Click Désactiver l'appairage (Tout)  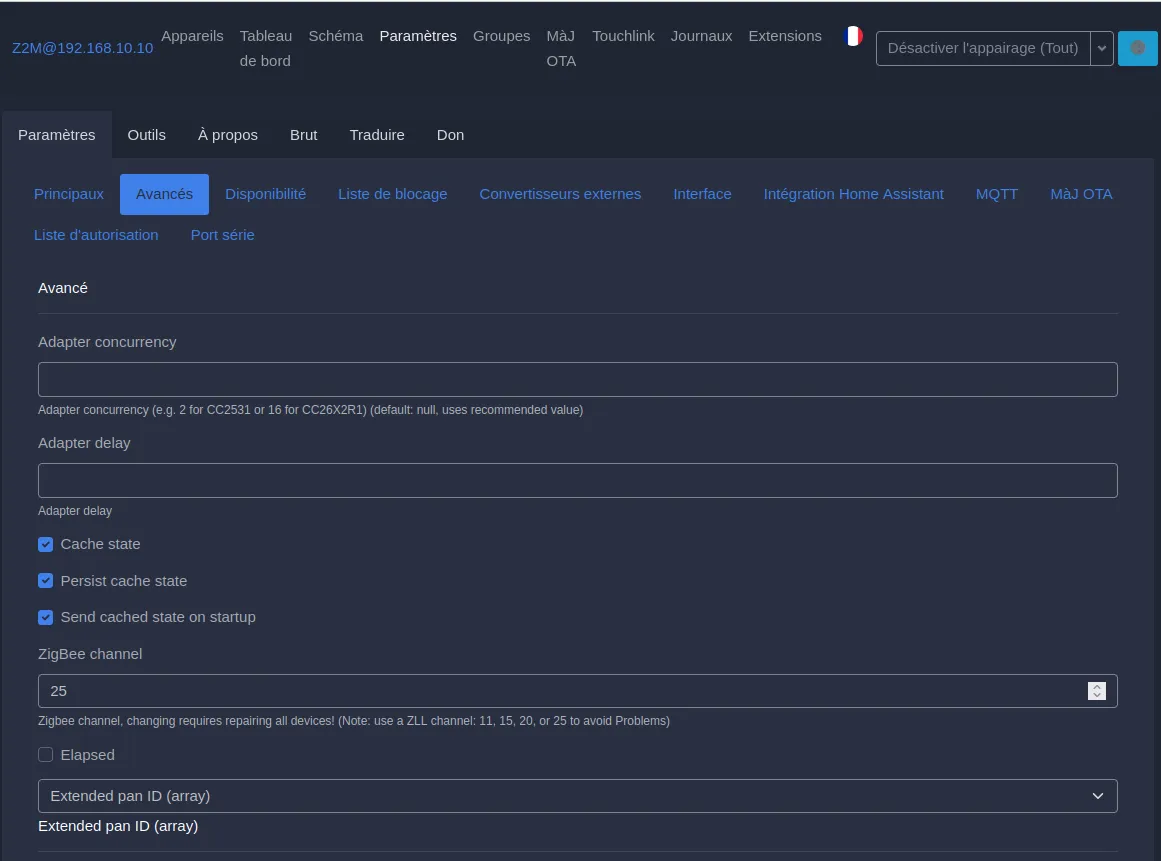[981, 47]
